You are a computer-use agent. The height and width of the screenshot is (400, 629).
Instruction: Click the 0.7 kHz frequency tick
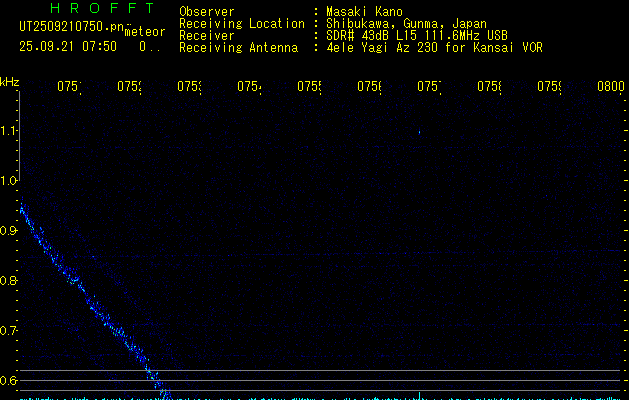(9, 330)
